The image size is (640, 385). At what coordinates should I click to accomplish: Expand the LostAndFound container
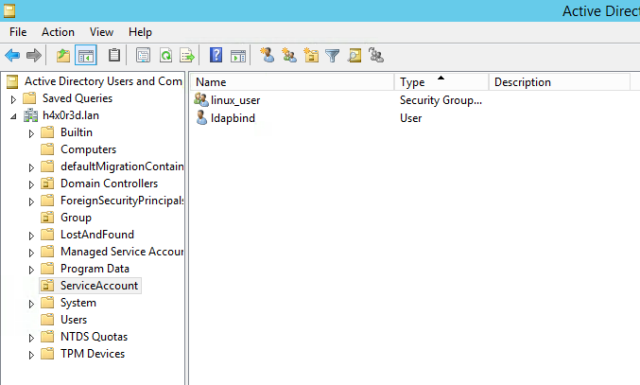tap(31, 236)
